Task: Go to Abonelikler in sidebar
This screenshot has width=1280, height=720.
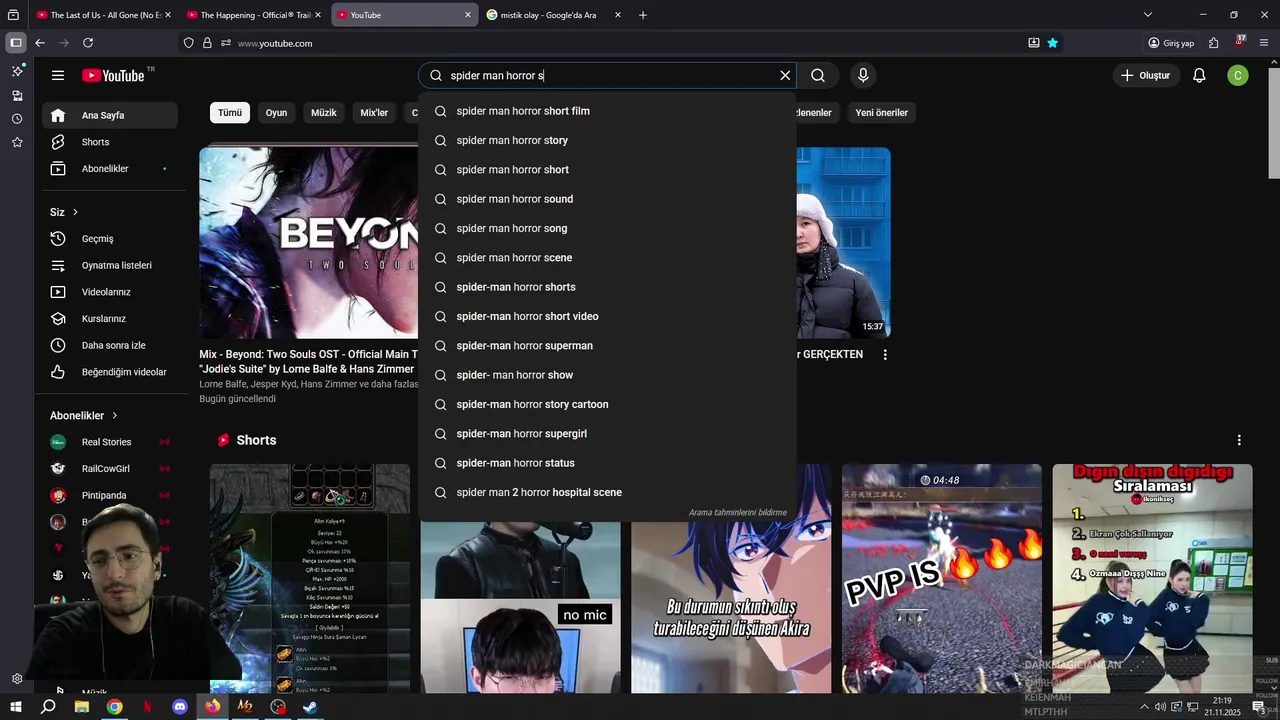Action: (x=110, y=168)
